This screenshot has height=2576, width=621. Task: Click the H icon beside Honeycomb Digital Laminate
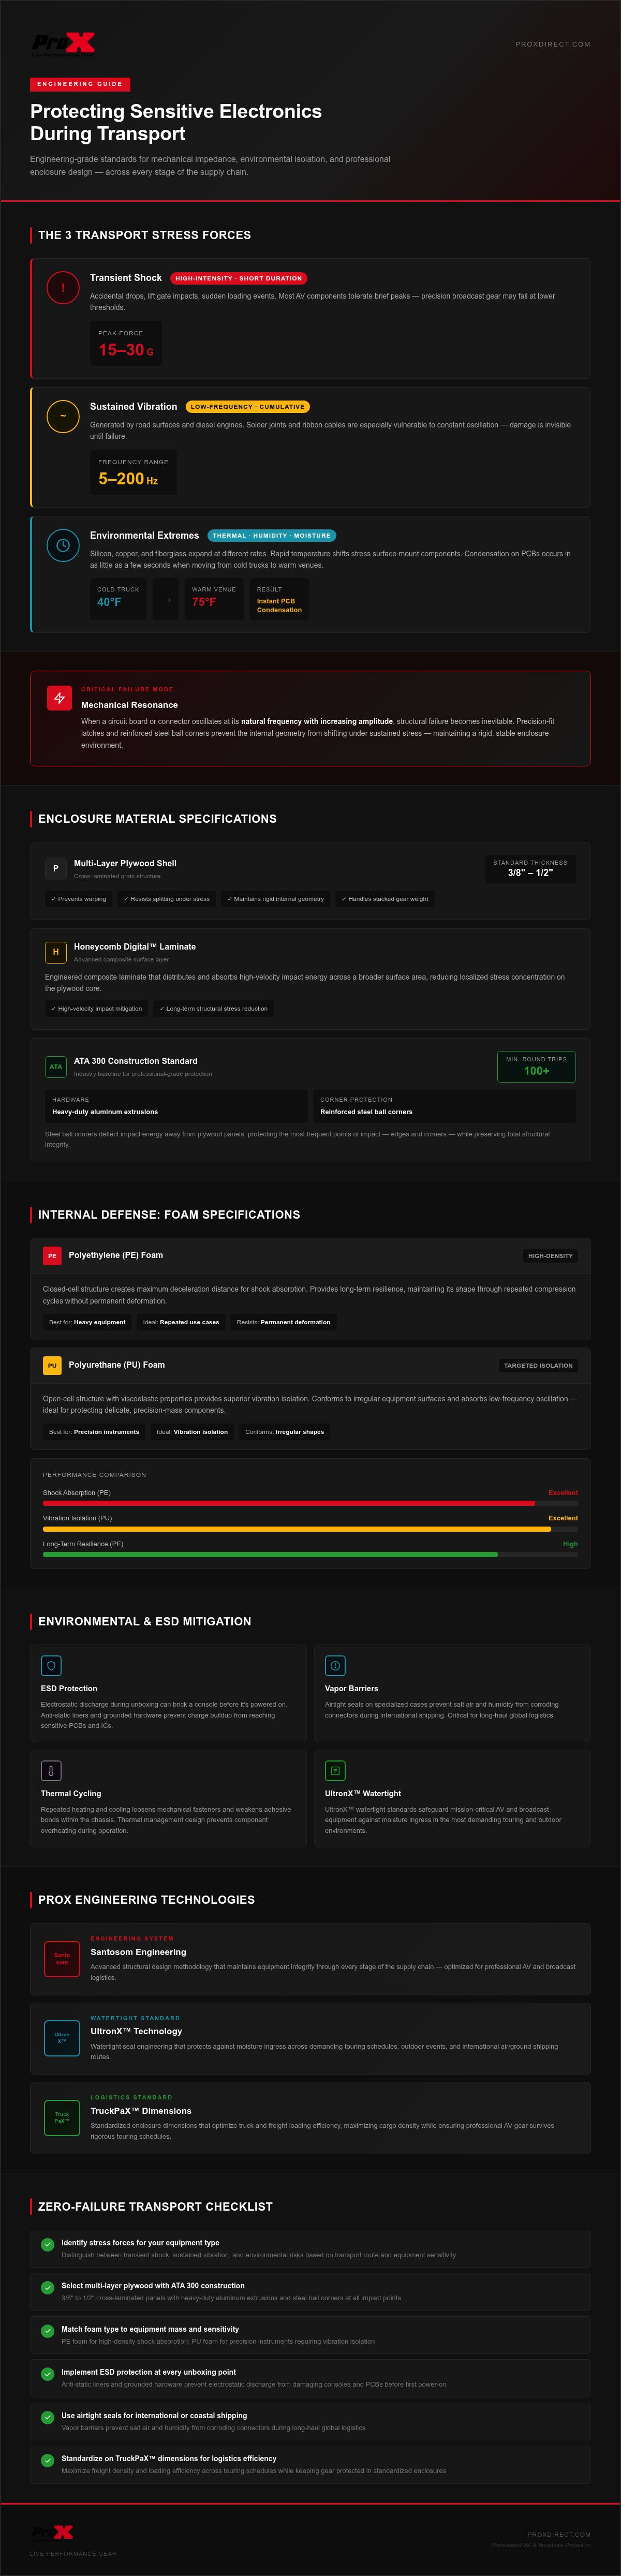click(x=56, y=952)
